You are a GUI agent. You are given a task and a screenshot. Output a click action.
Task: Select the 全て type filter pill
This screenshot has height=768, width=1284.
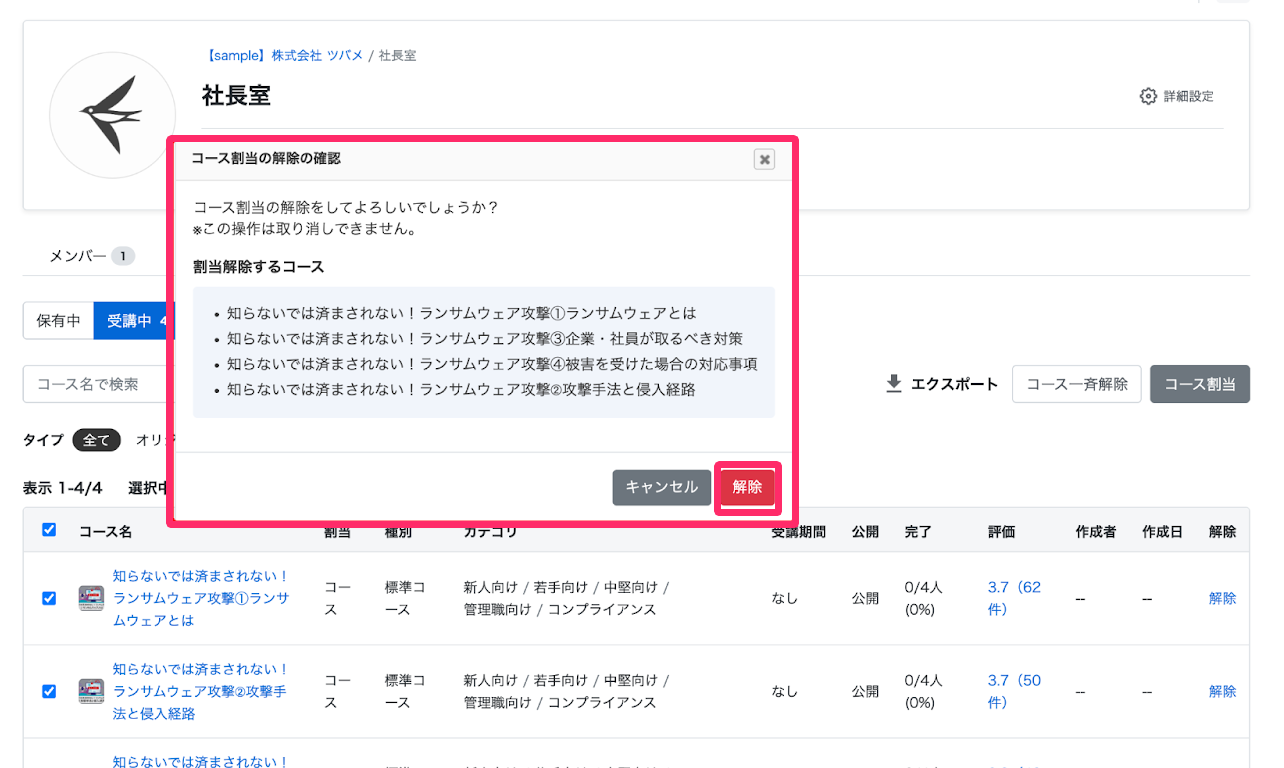[96, 440]
